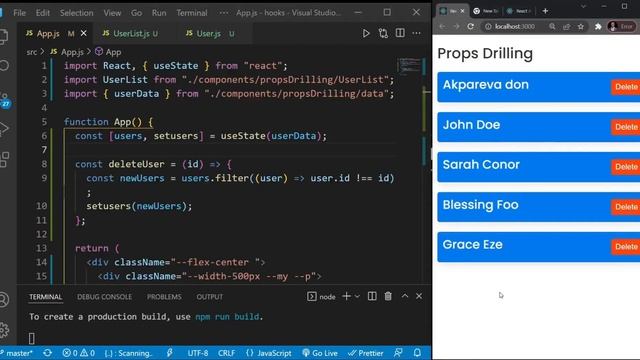Delete Sarah Conor in browser
This screenshot has width=640, height=360.
(625, 167)
